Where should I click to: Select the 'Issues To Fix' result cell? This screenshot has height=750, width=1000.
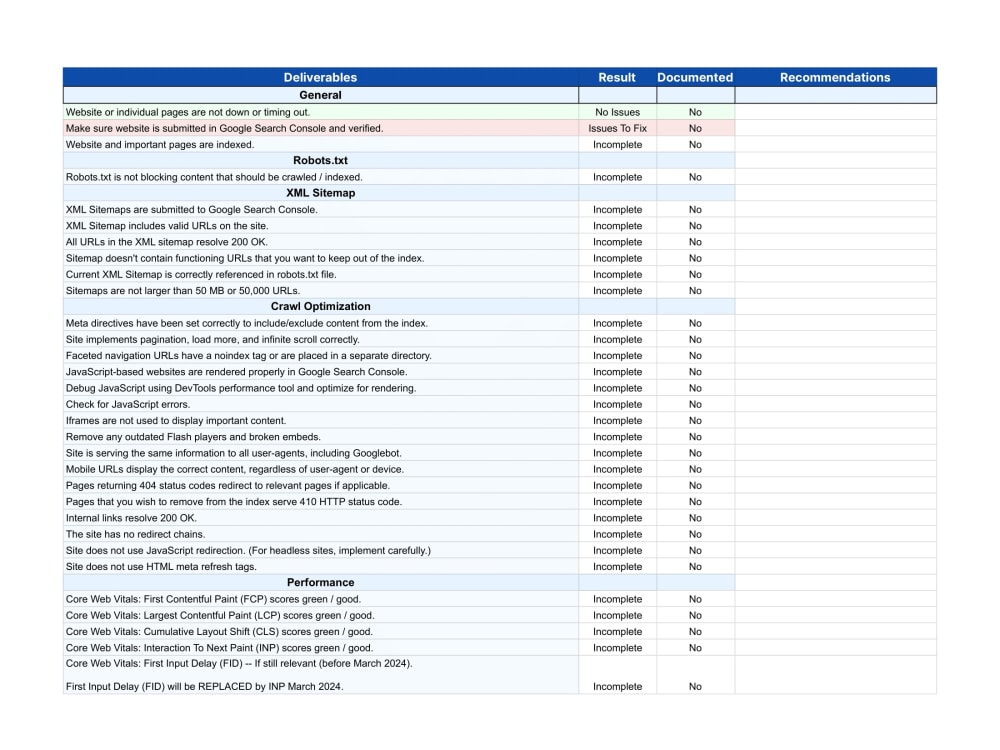pyautogui.click(x=617, y=128)
